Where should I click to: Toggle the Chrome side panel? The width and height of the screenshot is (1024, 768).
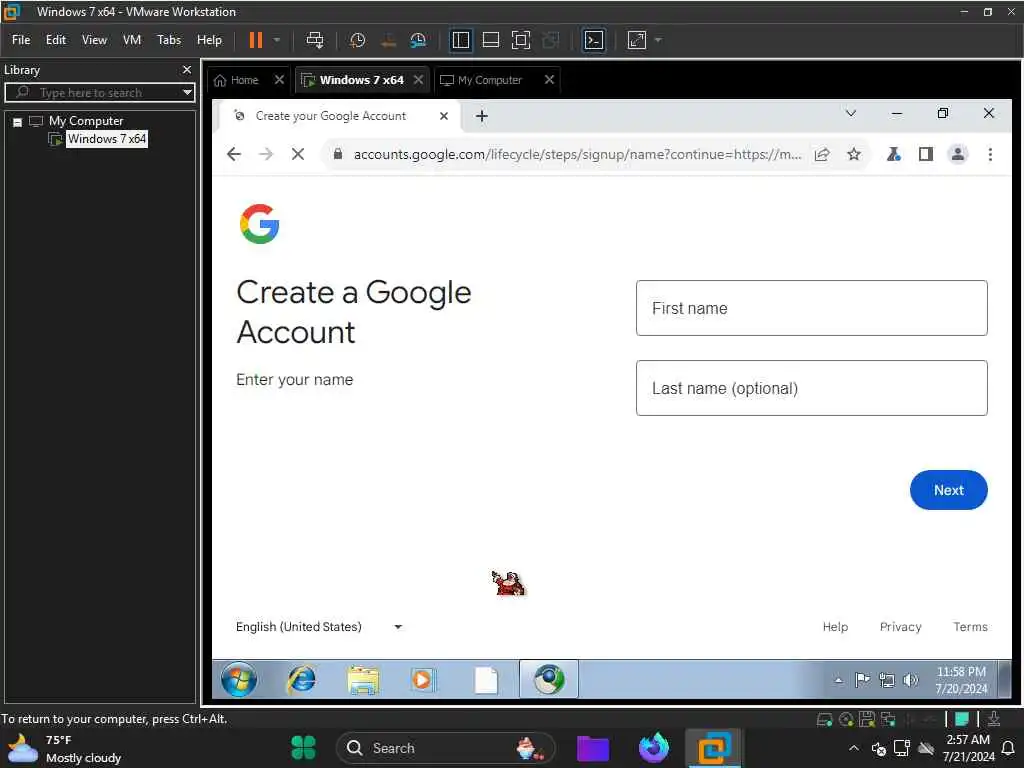tap(925, 154)
